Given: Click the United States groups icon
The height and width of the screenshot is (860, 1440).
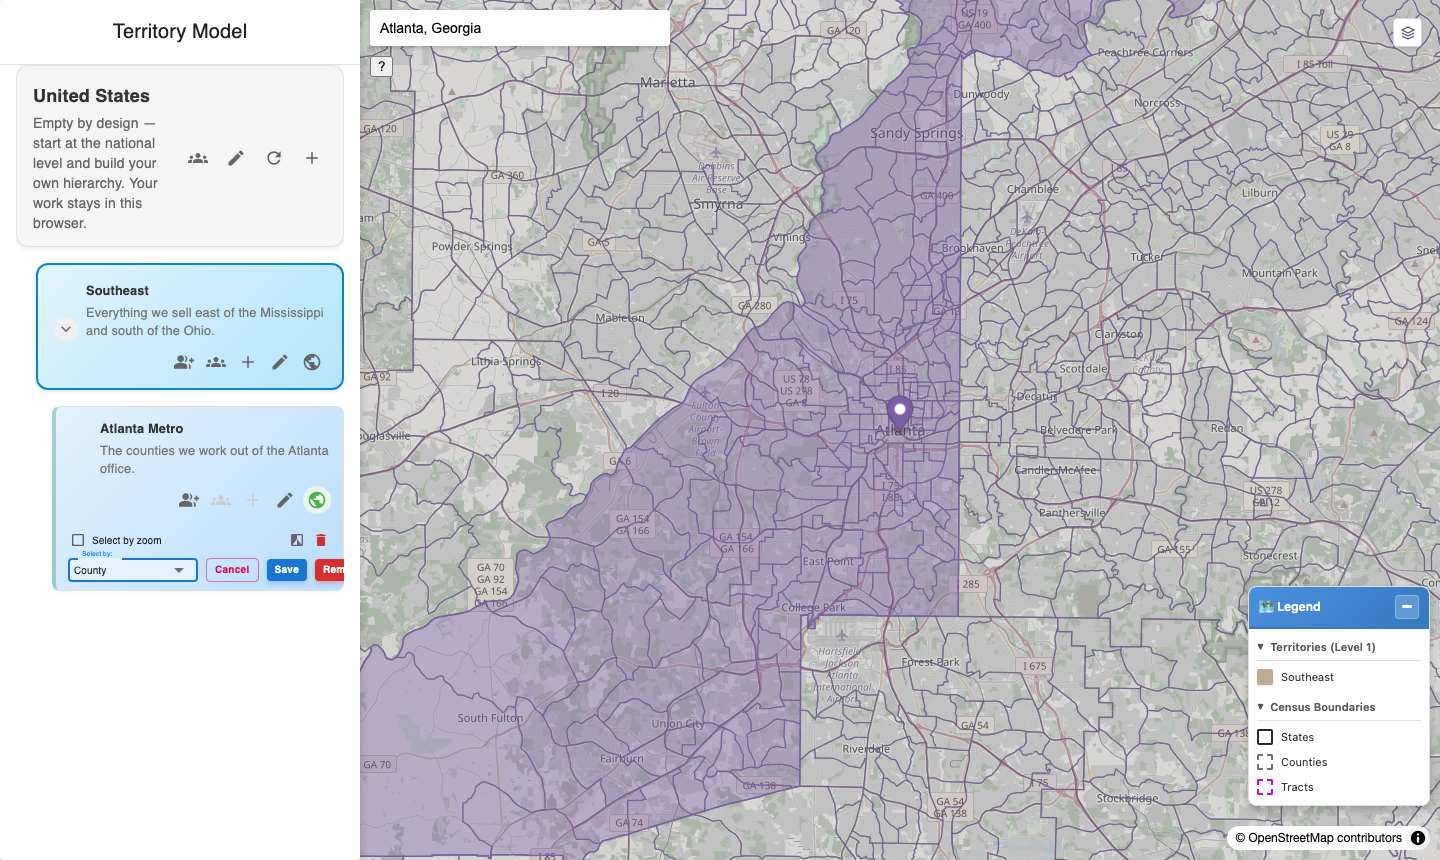Looking at the screenshot, I should pyautogui.click(x=198, y=158).
